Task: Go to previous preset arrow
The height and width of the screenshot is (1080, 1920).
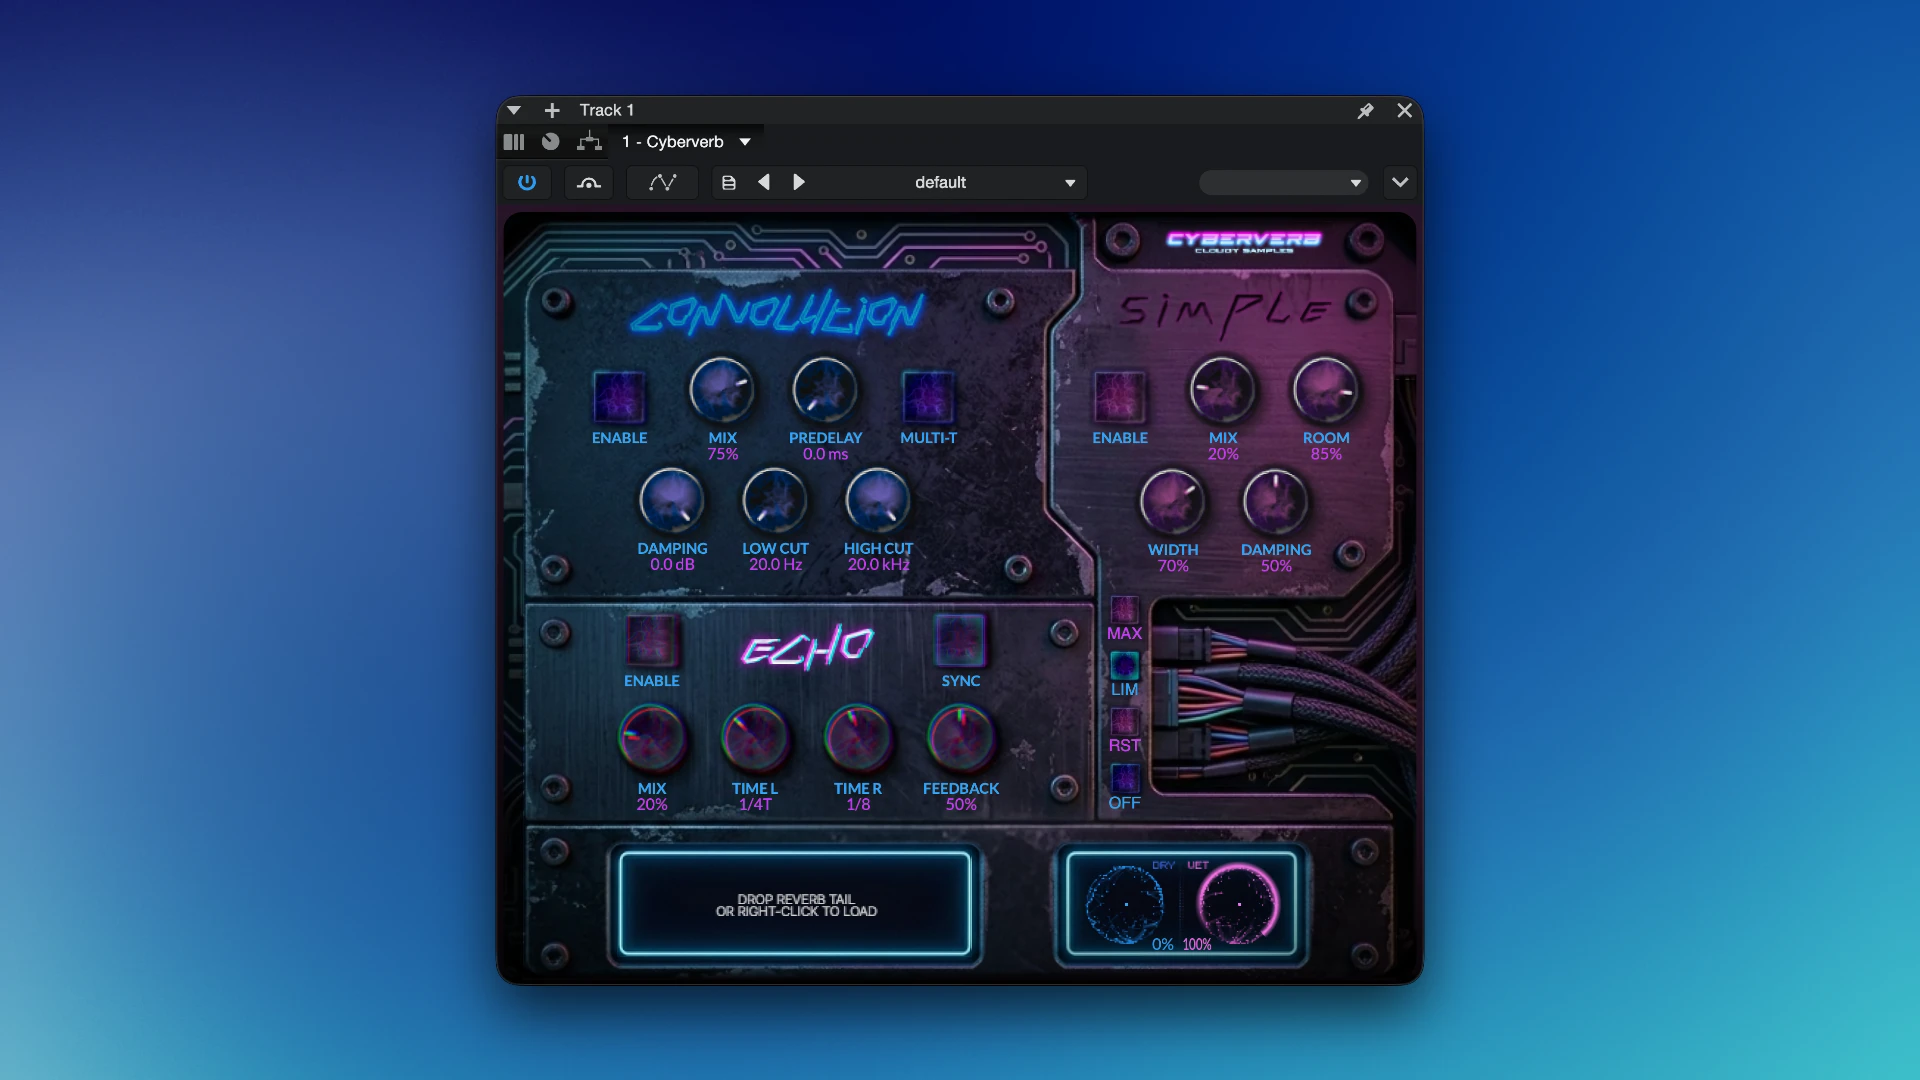Action: 764,182
